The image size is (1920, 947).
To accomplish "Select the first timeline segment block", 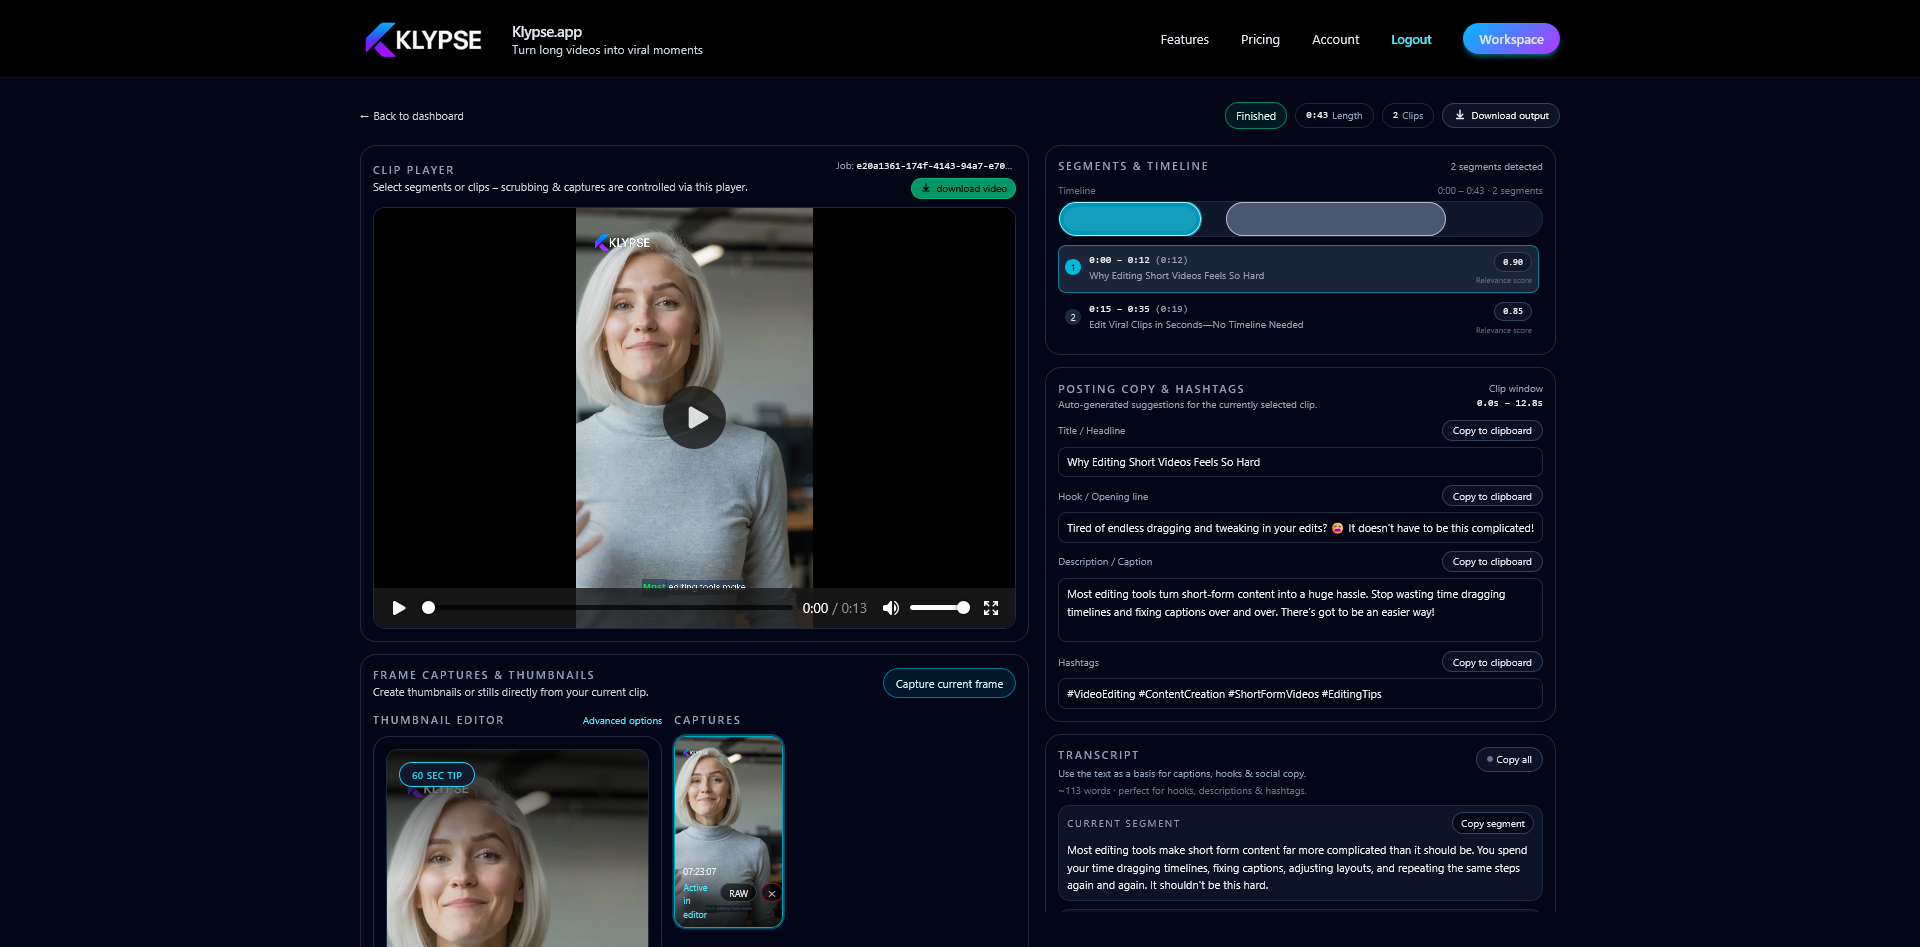I will (1129, 218).
